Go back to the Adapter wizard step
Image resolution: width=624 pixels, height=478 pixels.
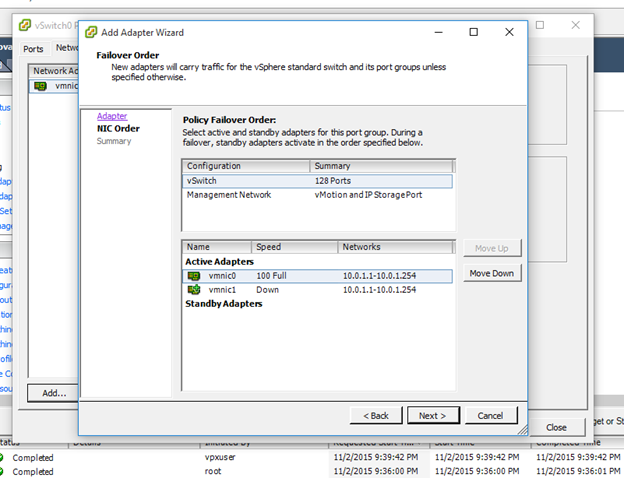(112, 116)
